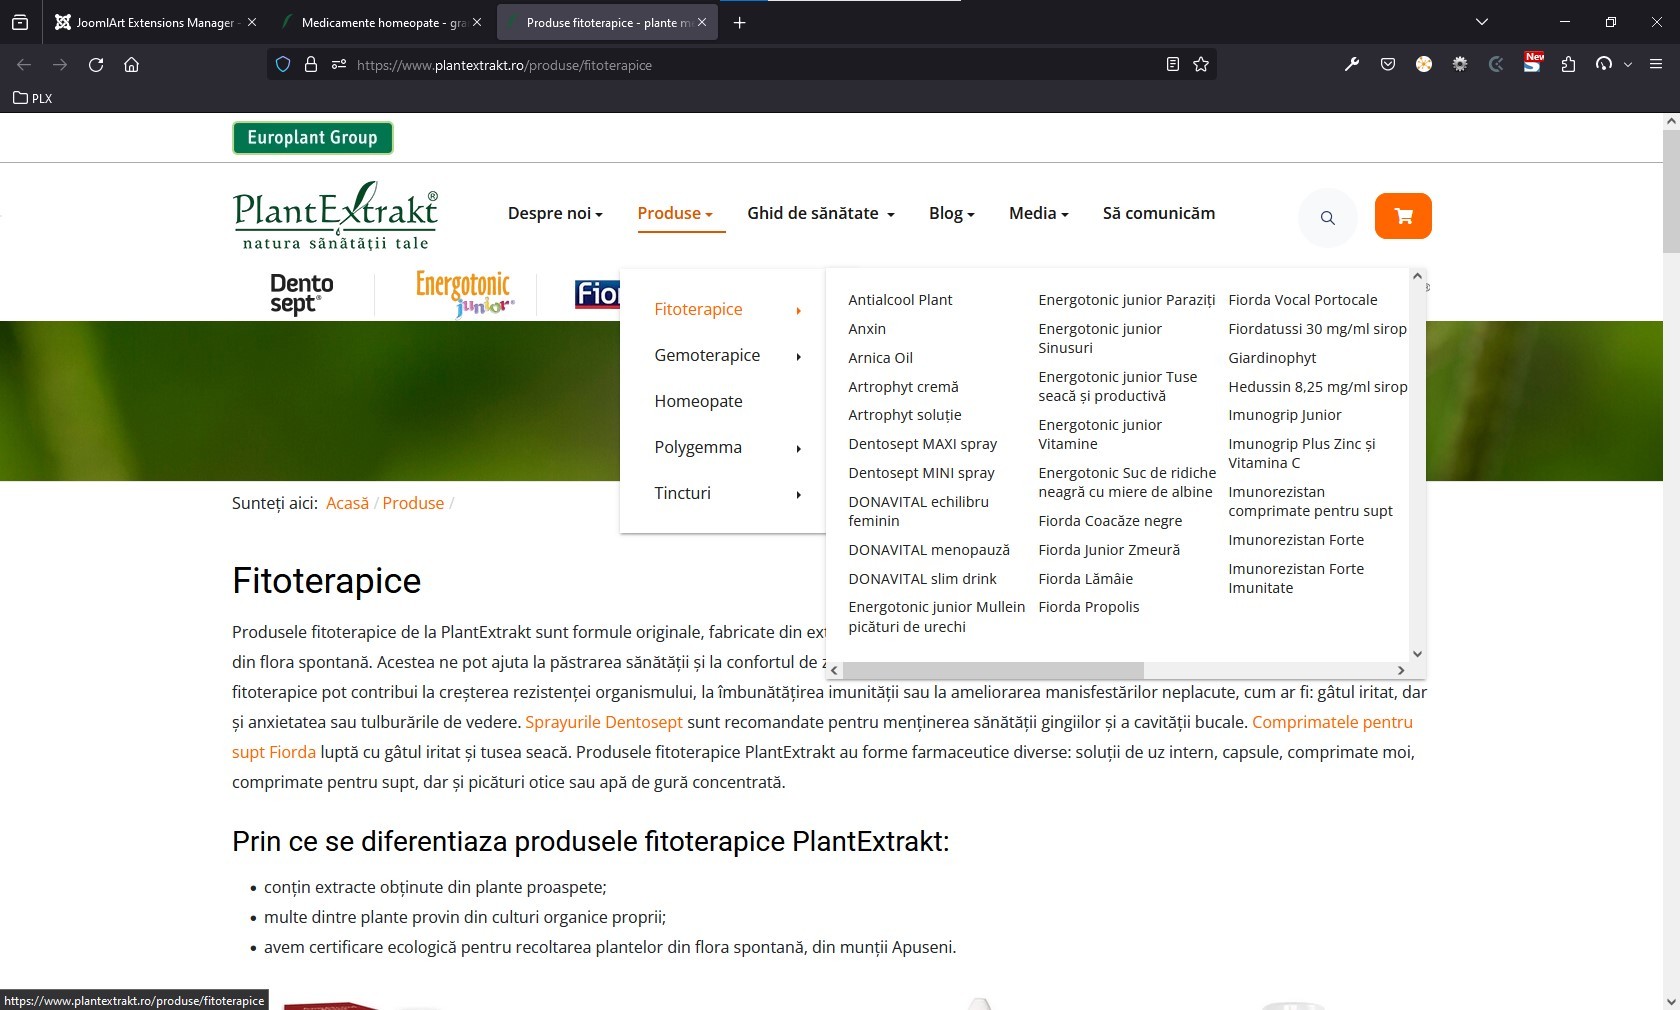Image resolution: width=1680 pixels, height=1010 pixels.
Task: Open the Arnica Oil product link
Action: tap(880, 358)
